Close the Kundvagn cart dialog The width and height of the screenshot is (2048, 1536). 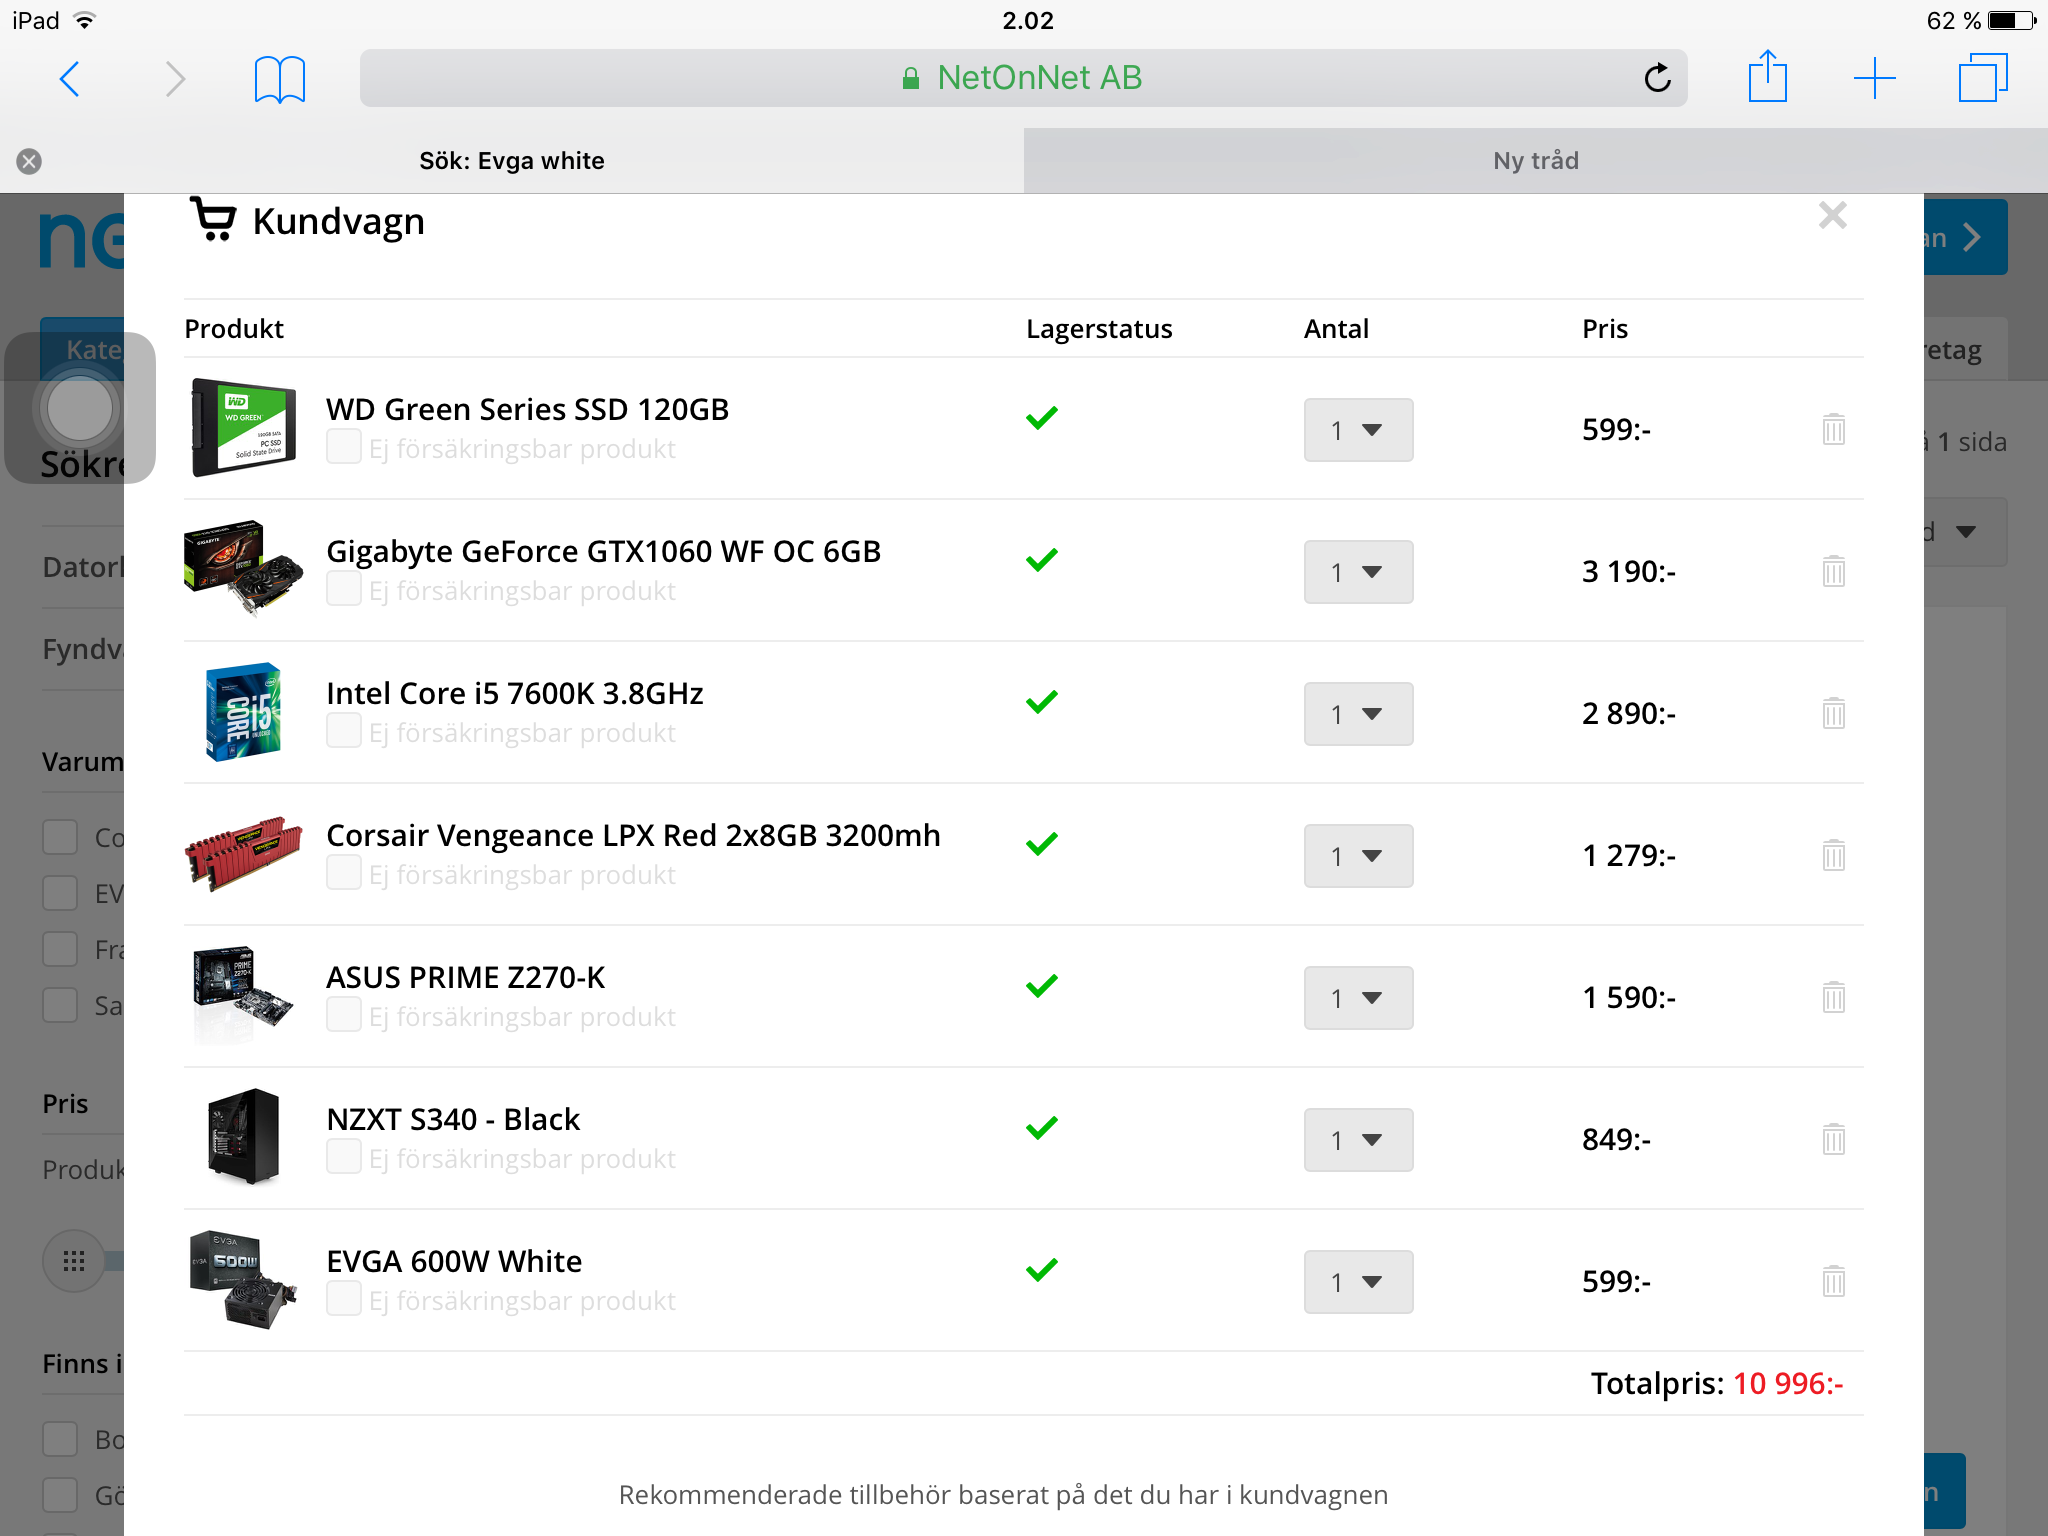(x=1832, y=216)
